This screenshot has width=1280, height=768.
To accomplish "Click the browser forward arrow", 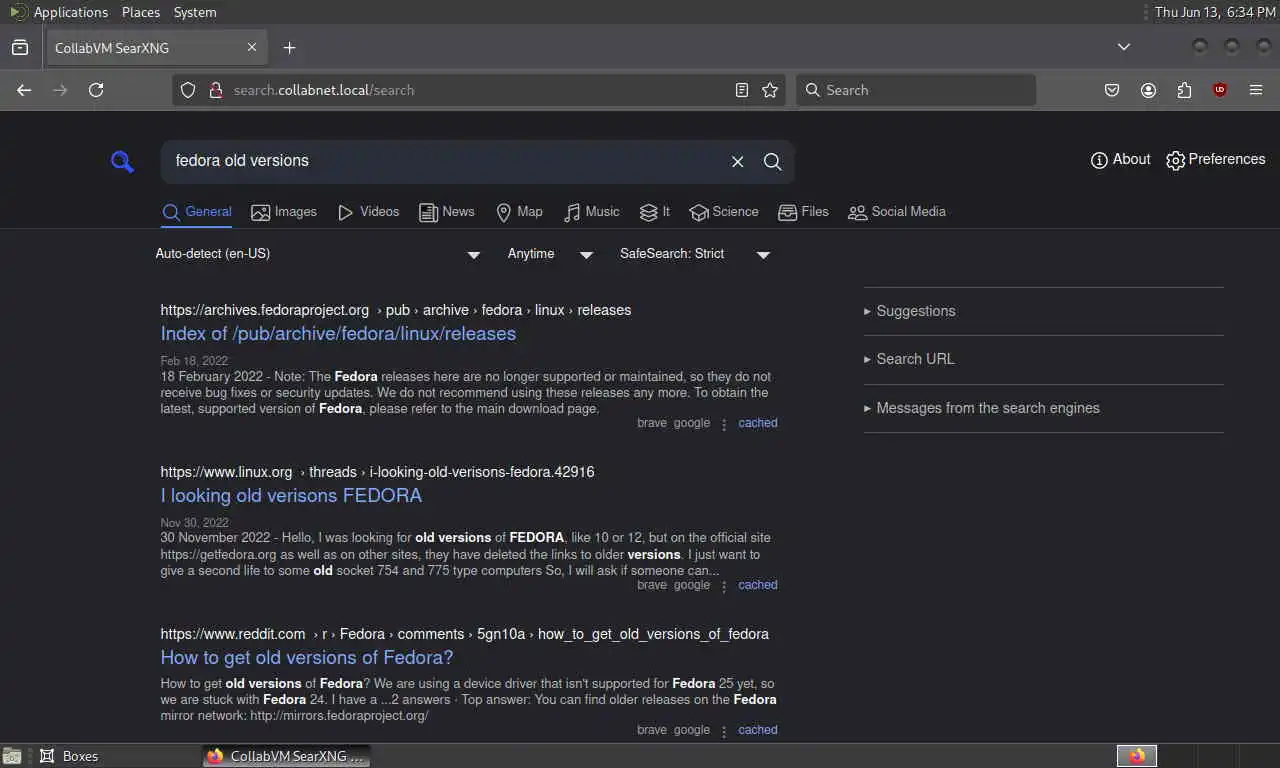I will point(60,90).
